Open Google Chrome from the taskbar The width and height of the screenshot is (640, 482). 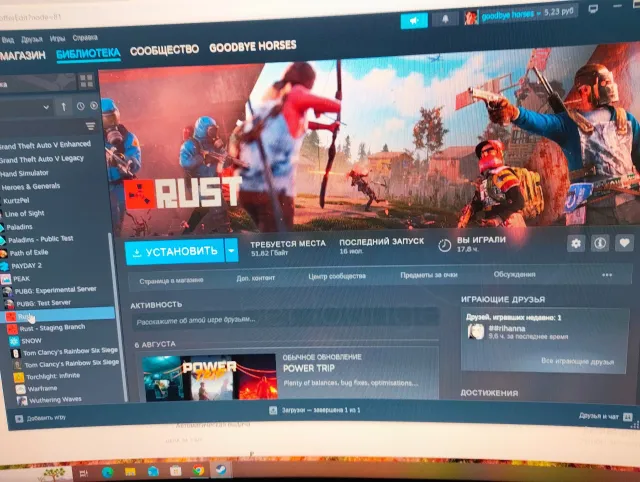coord(199,471)
